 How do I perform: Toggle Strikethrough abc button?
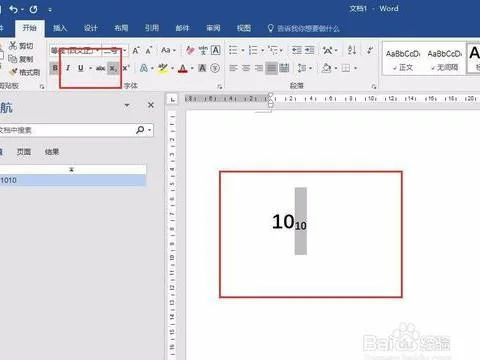coord(100,68)
